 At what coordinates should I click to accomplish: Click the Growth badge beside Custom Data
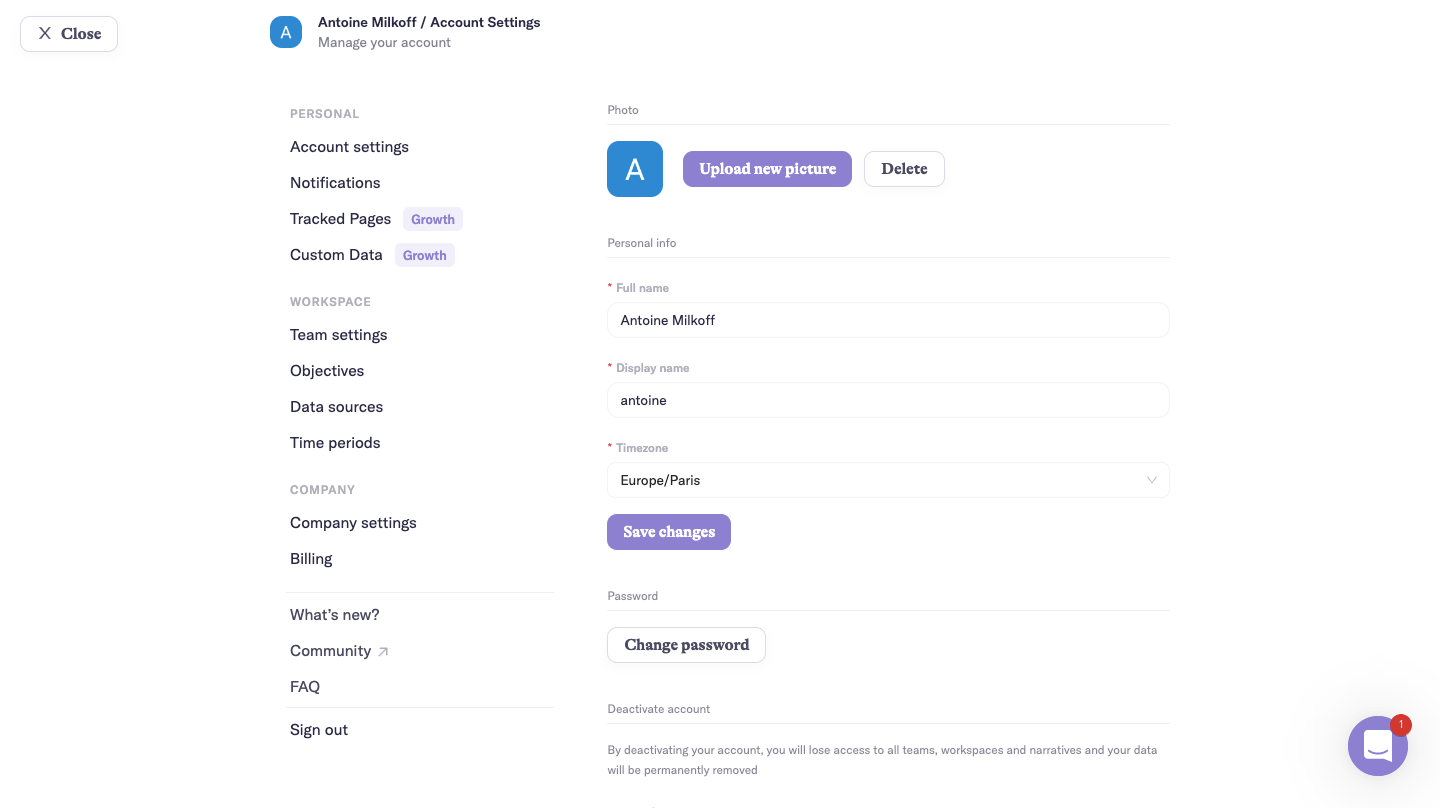pos(425,255)
